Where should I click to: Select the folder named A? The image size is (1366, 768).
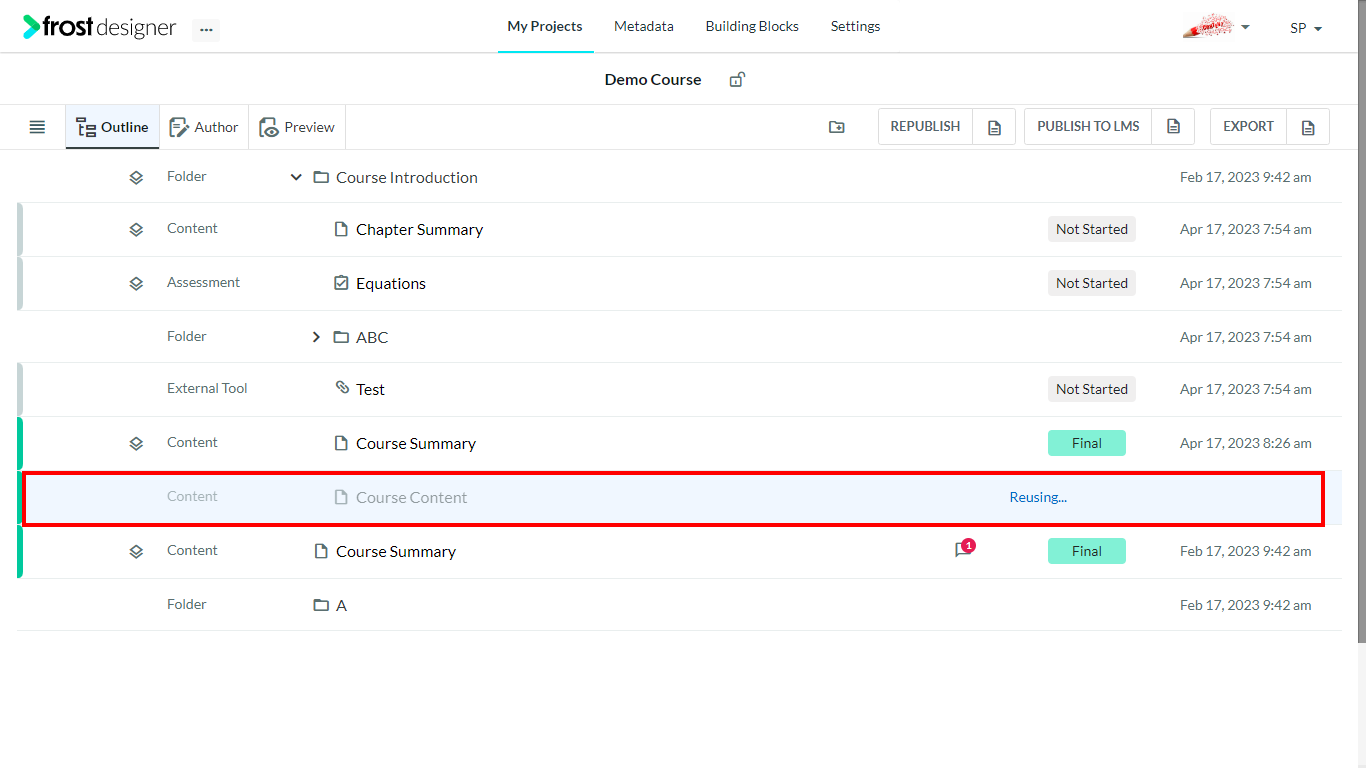point(341,605)
